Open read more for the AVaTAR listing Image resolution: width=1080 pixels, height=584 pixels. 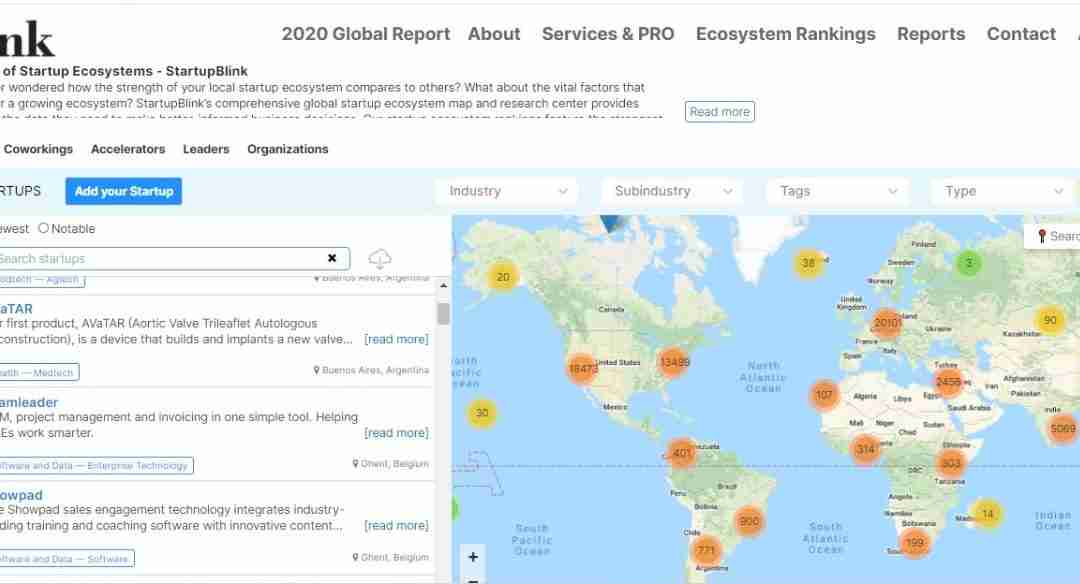coord(396,339)
